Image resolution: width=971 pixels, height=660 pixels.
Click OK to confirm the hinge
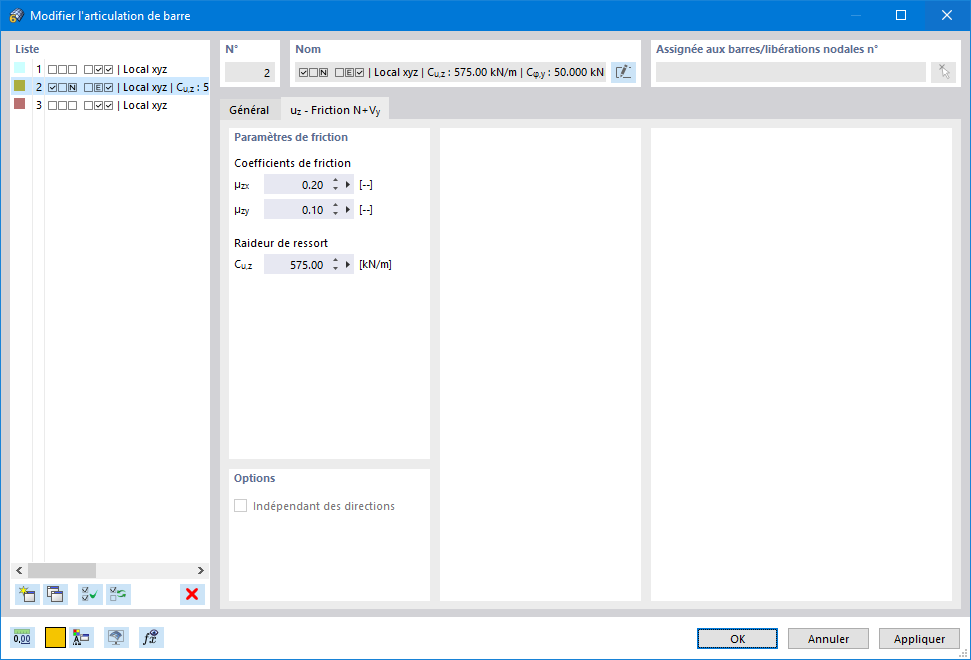point(737,638)
